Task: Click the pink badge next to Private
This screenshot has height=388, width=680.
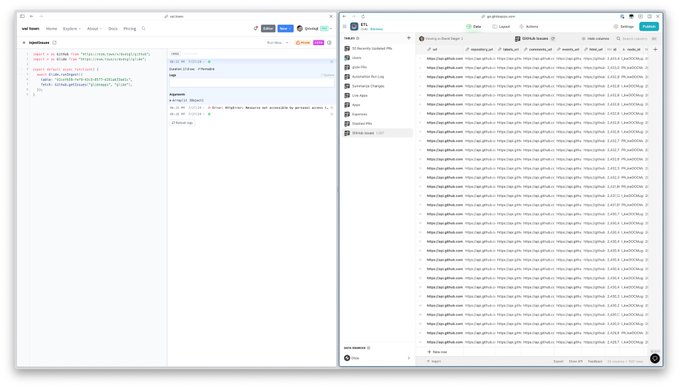Action: click(x=318, y=42)
